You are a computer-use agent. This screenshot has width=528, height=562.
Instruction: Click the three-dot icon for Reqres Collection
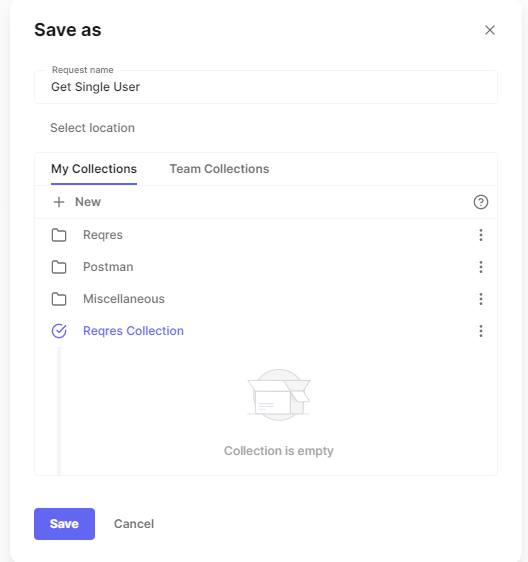coord(481,331)
